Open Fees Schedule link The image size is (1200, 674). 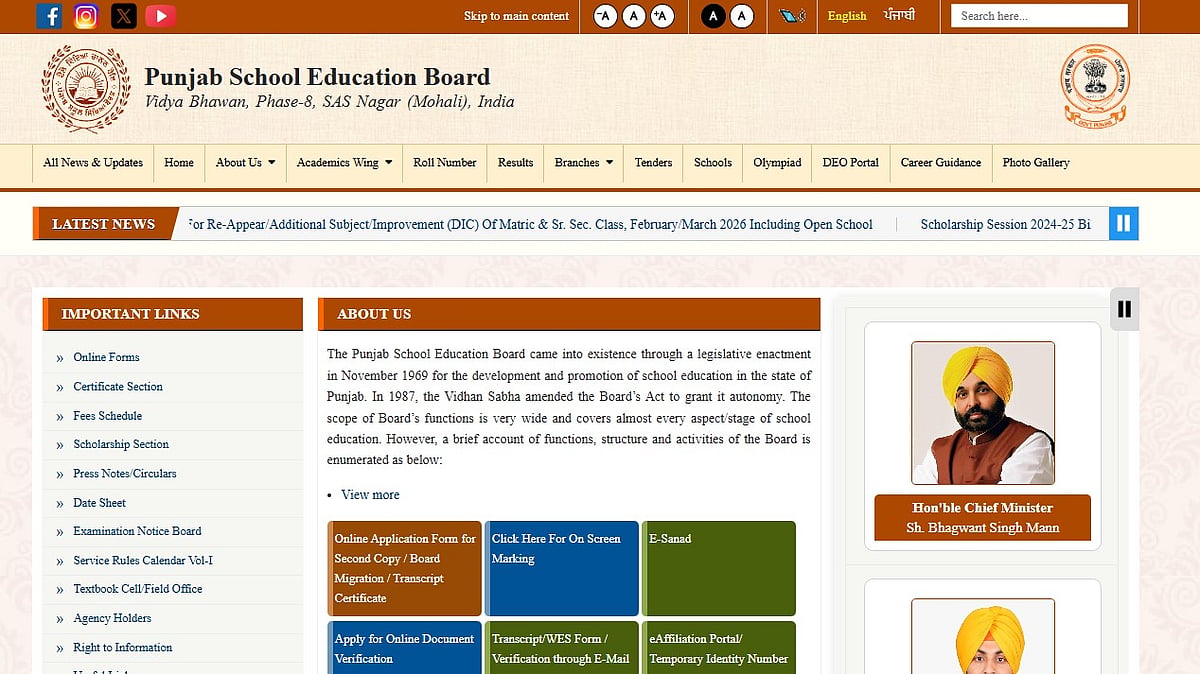(107, 415)
